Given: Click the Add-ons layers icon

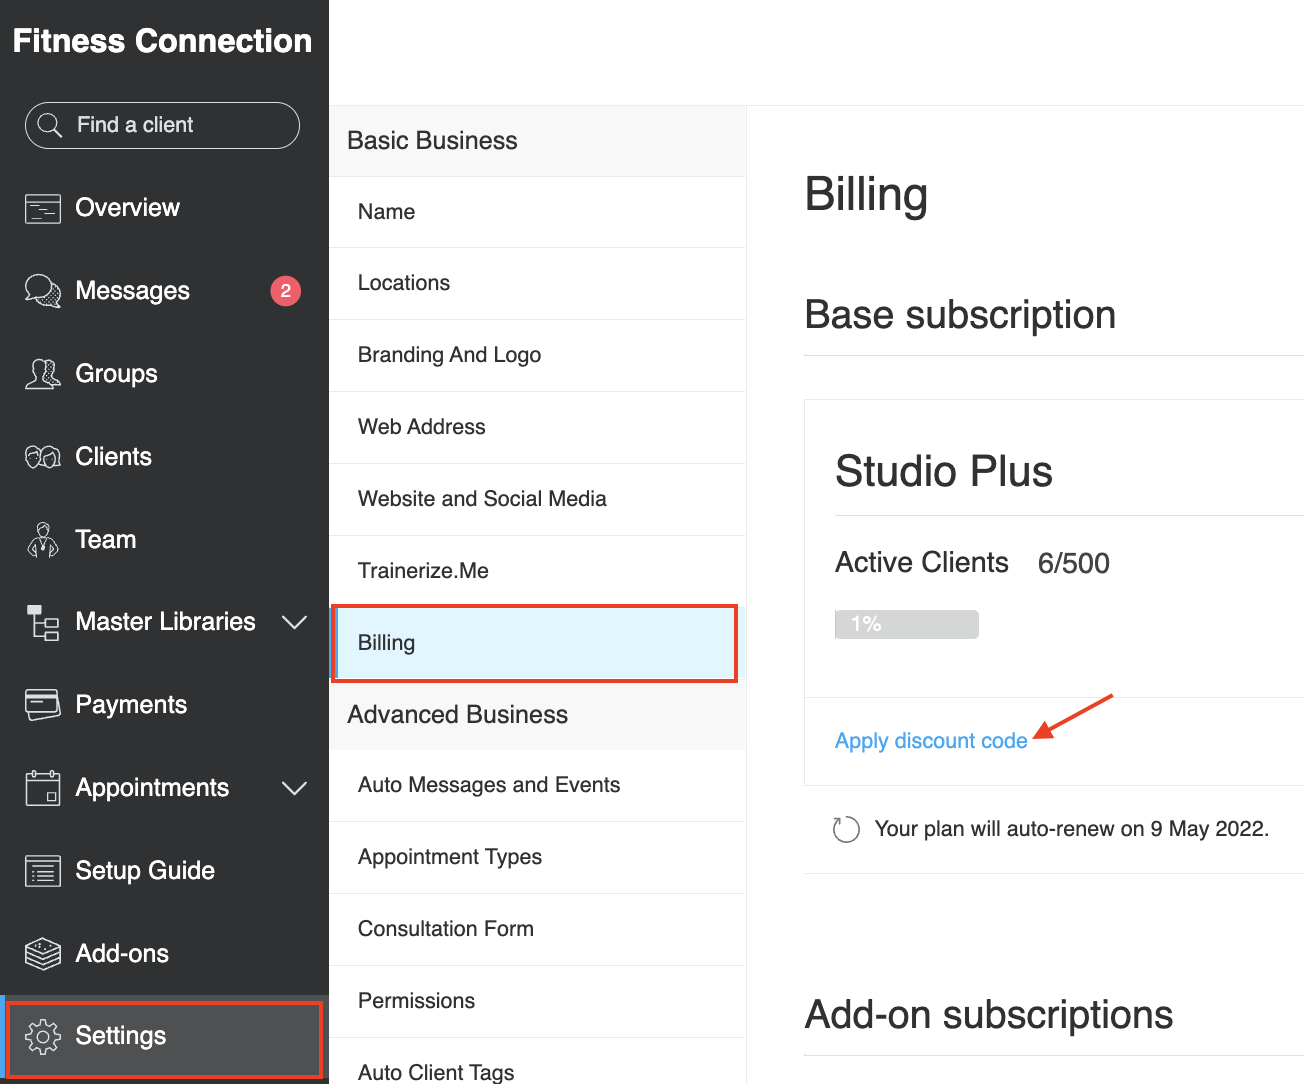Looking at the screenshot, I should pos(43,954).
